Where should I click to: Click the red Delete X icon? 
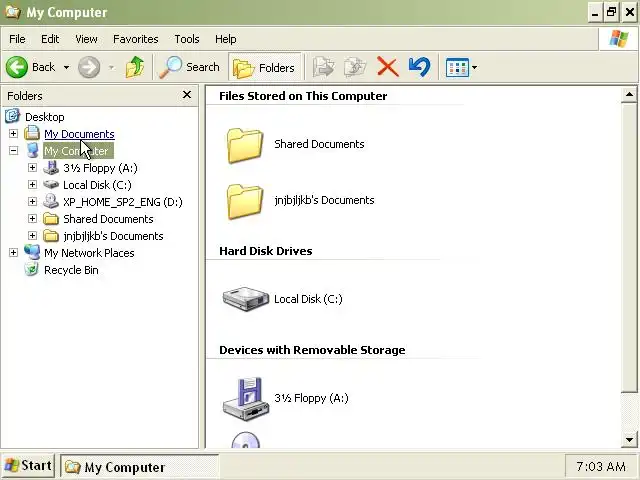[387, 67]
